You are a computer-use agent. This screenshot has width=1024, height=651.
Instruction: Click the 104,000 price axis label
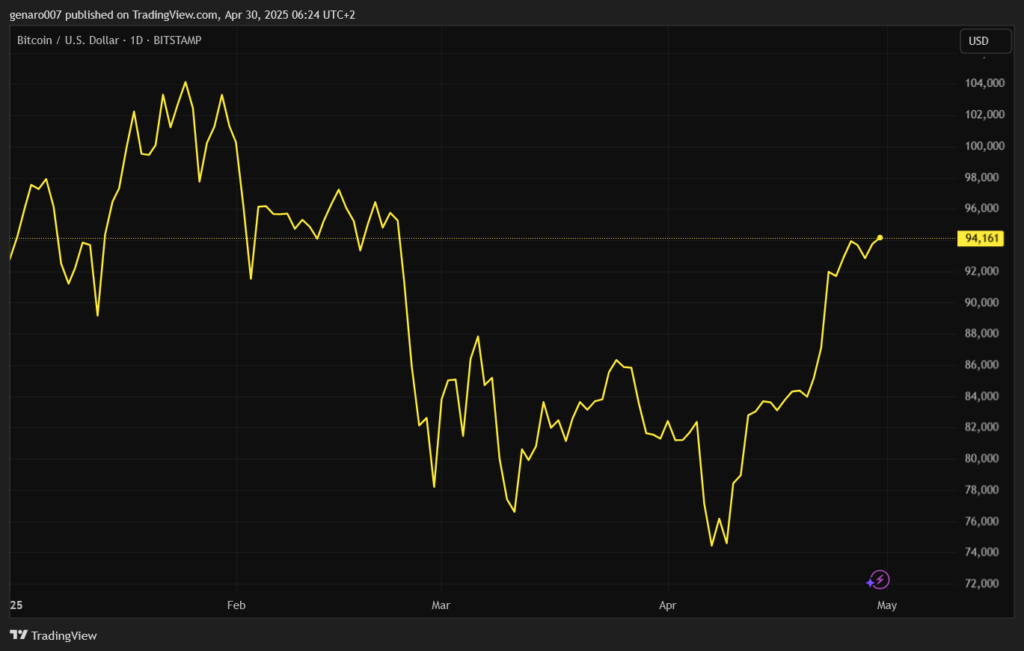pyautogui.click(x=982, y=83)
